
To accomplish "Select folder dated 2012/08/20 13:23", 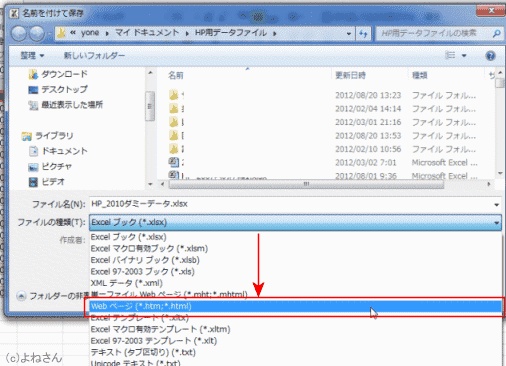I will pyautogui.click(x=323, y=95).
